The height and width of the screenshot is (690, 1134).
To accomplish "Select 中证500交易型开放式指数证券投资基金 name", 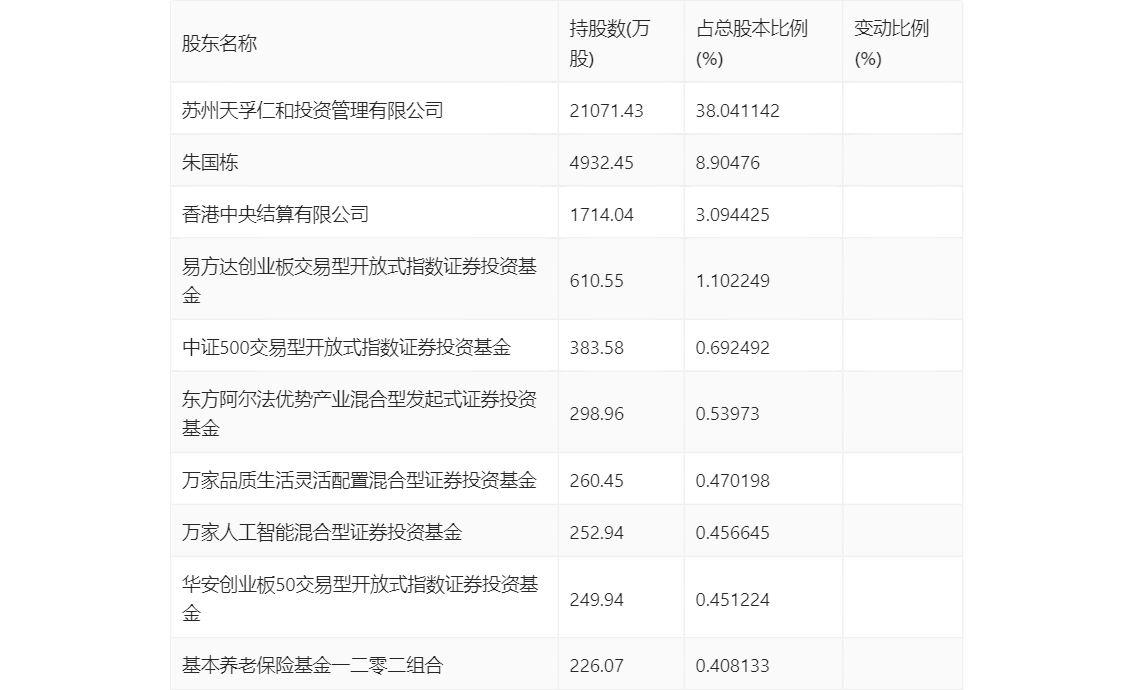I will point(346,347).
